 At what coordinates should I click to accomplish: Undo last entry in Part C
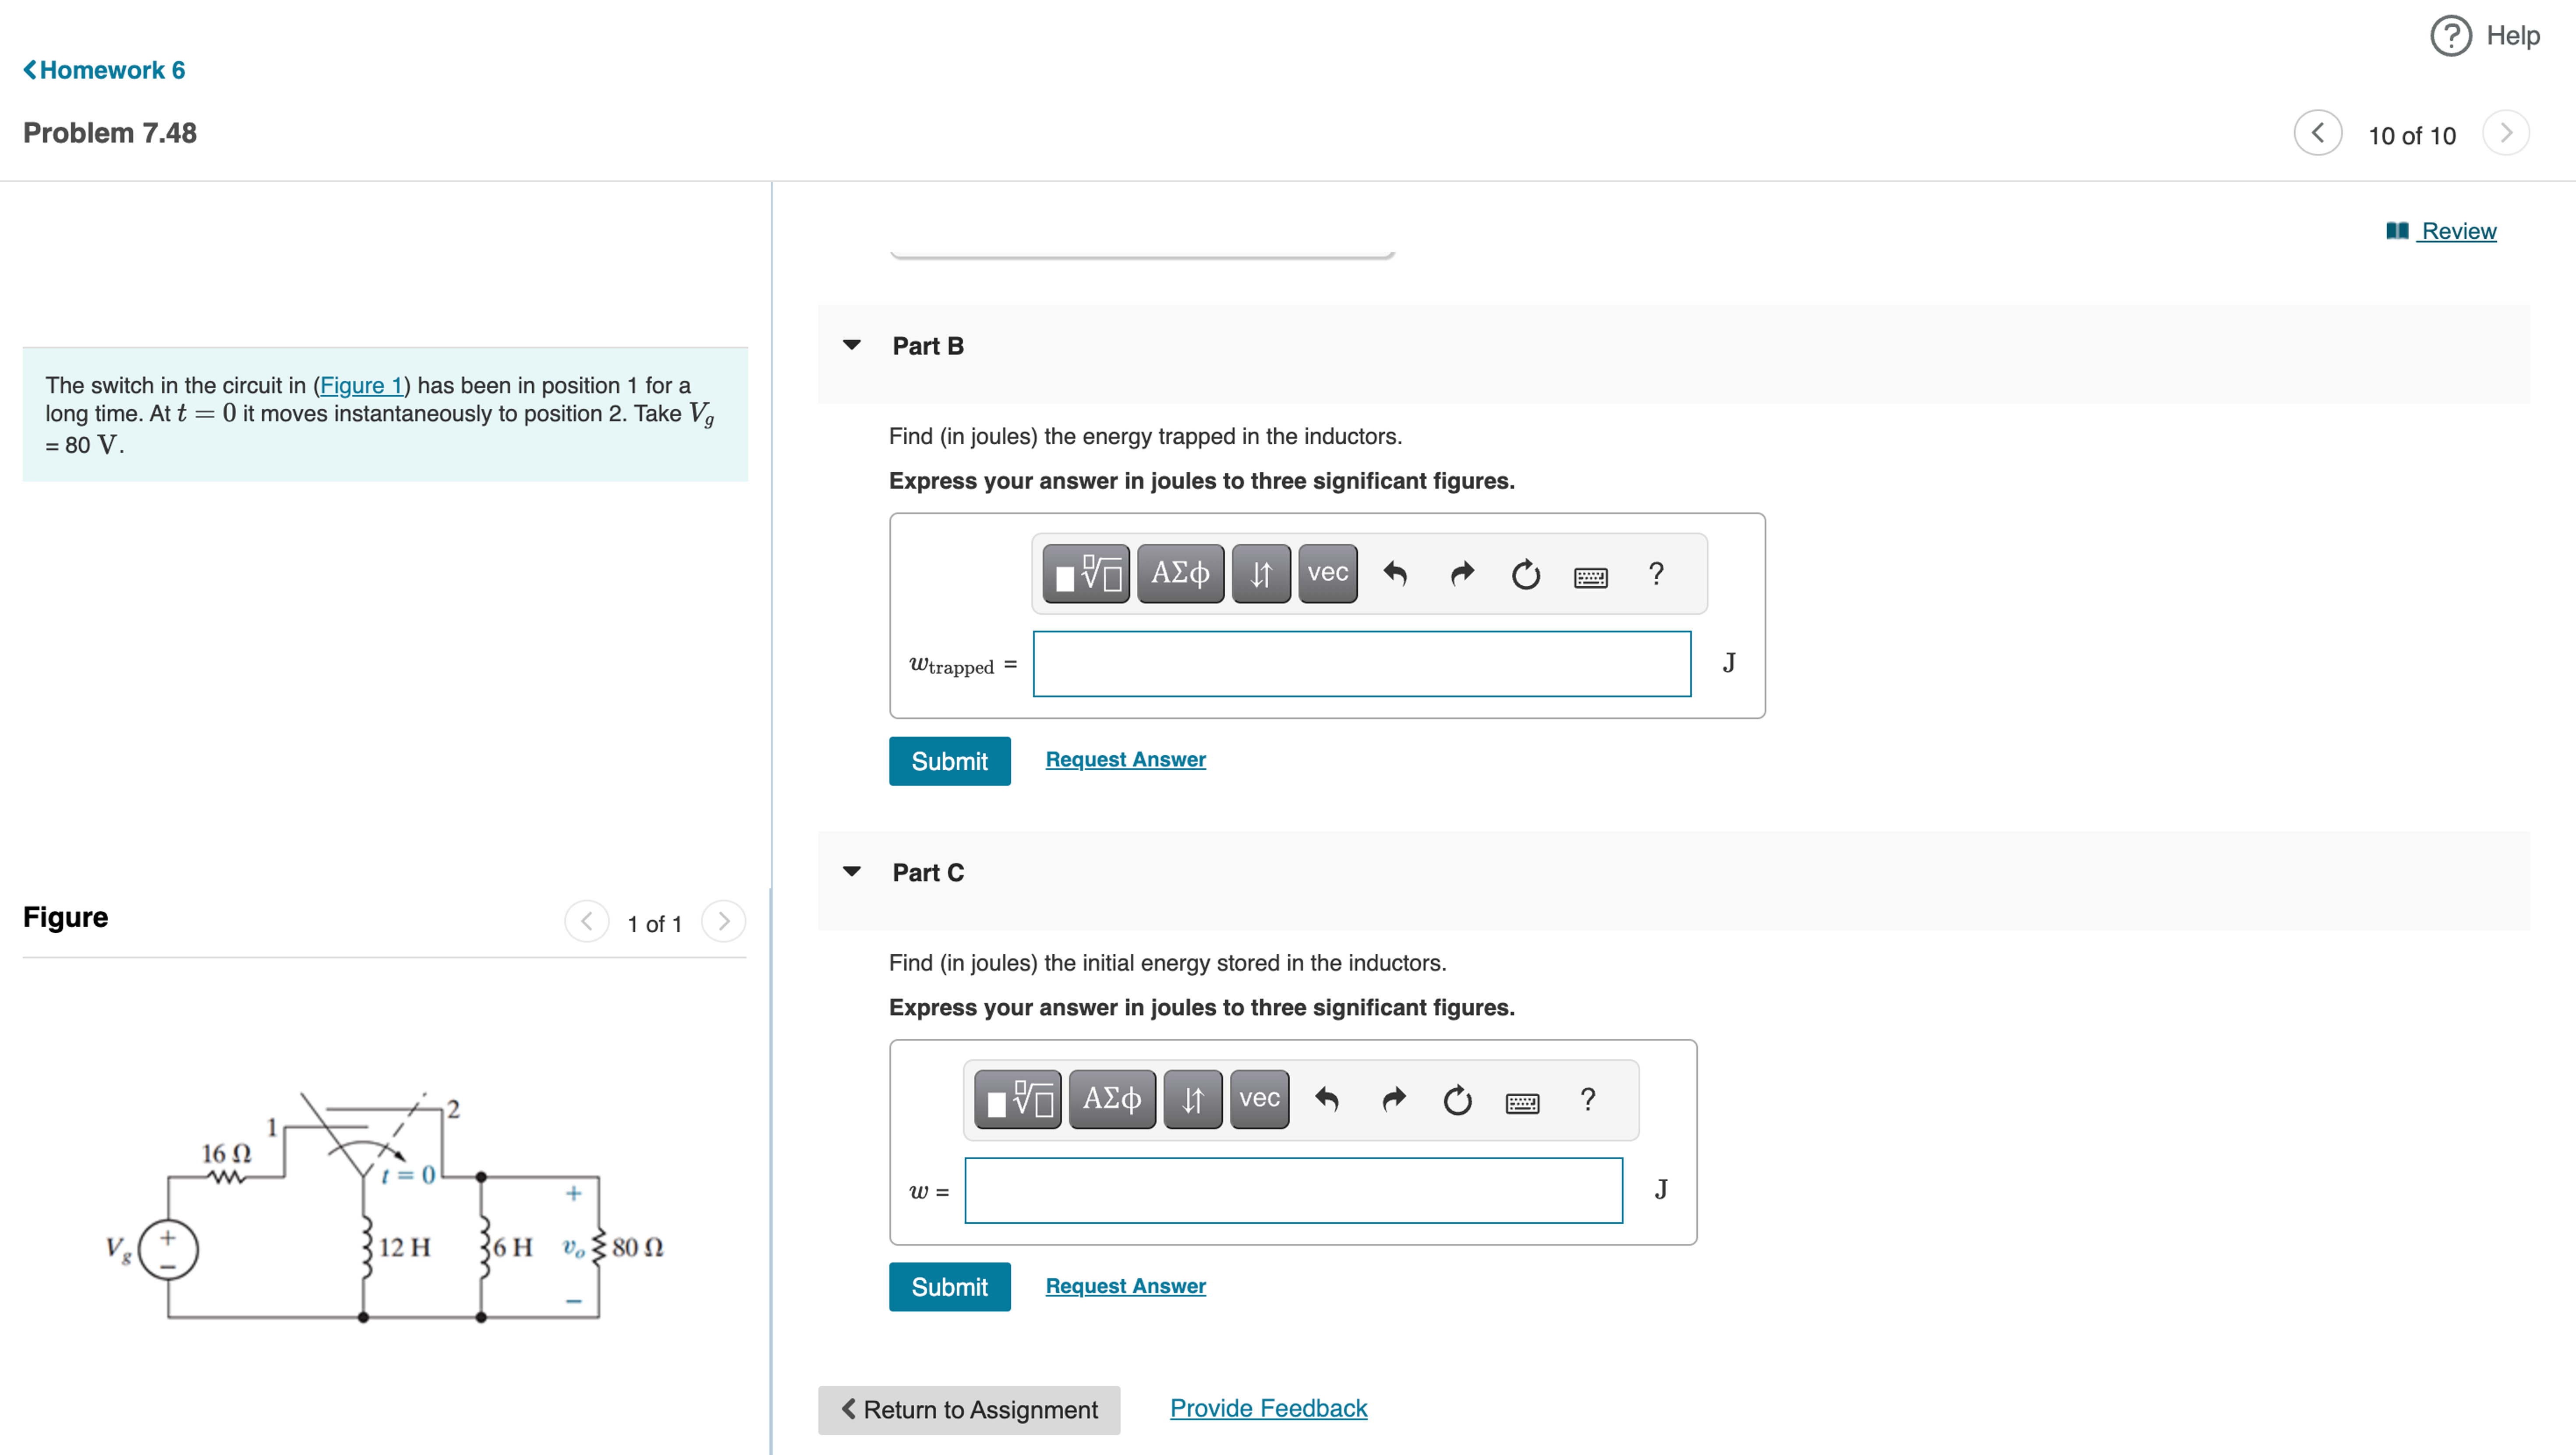[1328, 1100]
